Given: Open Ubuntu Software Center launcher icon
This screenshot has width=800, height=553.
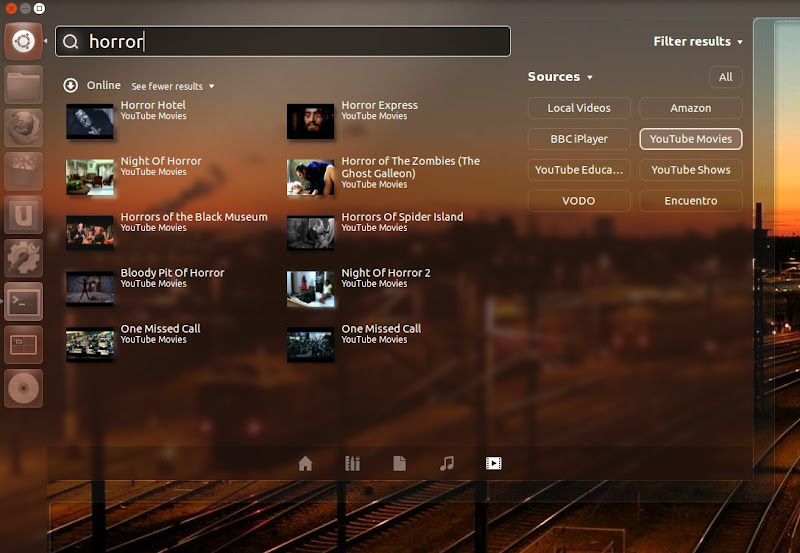Looking at the screenshot, I should tap(23, 171).
